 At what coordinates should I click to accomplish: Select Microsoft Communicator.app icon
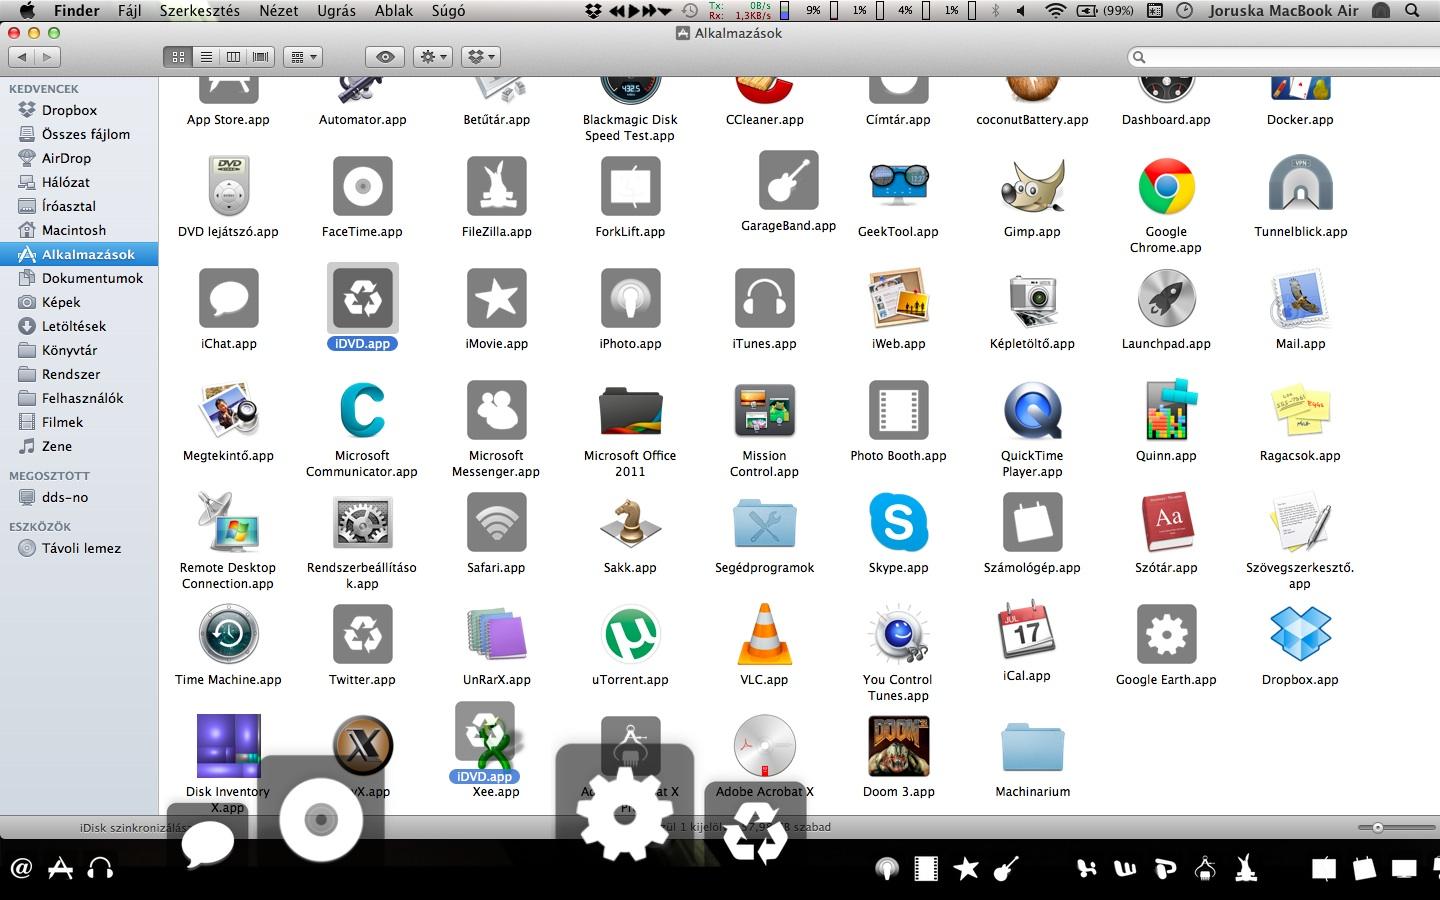coord(362,410)
